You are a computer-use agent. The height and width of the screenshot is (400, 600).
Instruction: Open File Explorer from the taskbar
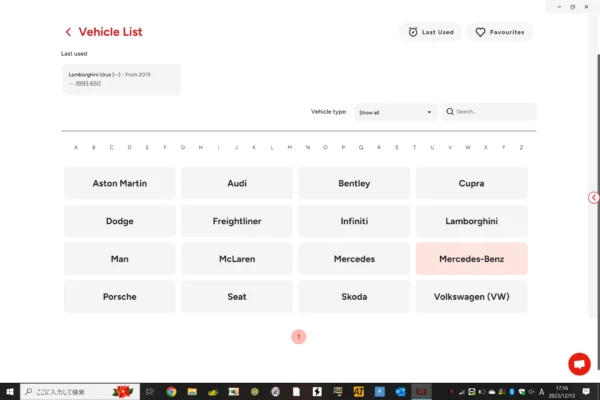(192, 392)
